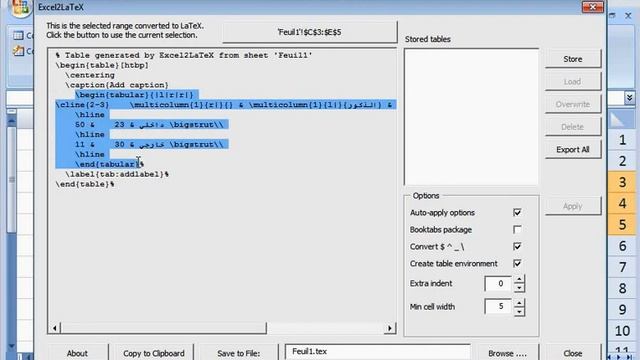Click the Office button in Excel
The height and width of the screenshot is (360, 640).
(20, 8)
